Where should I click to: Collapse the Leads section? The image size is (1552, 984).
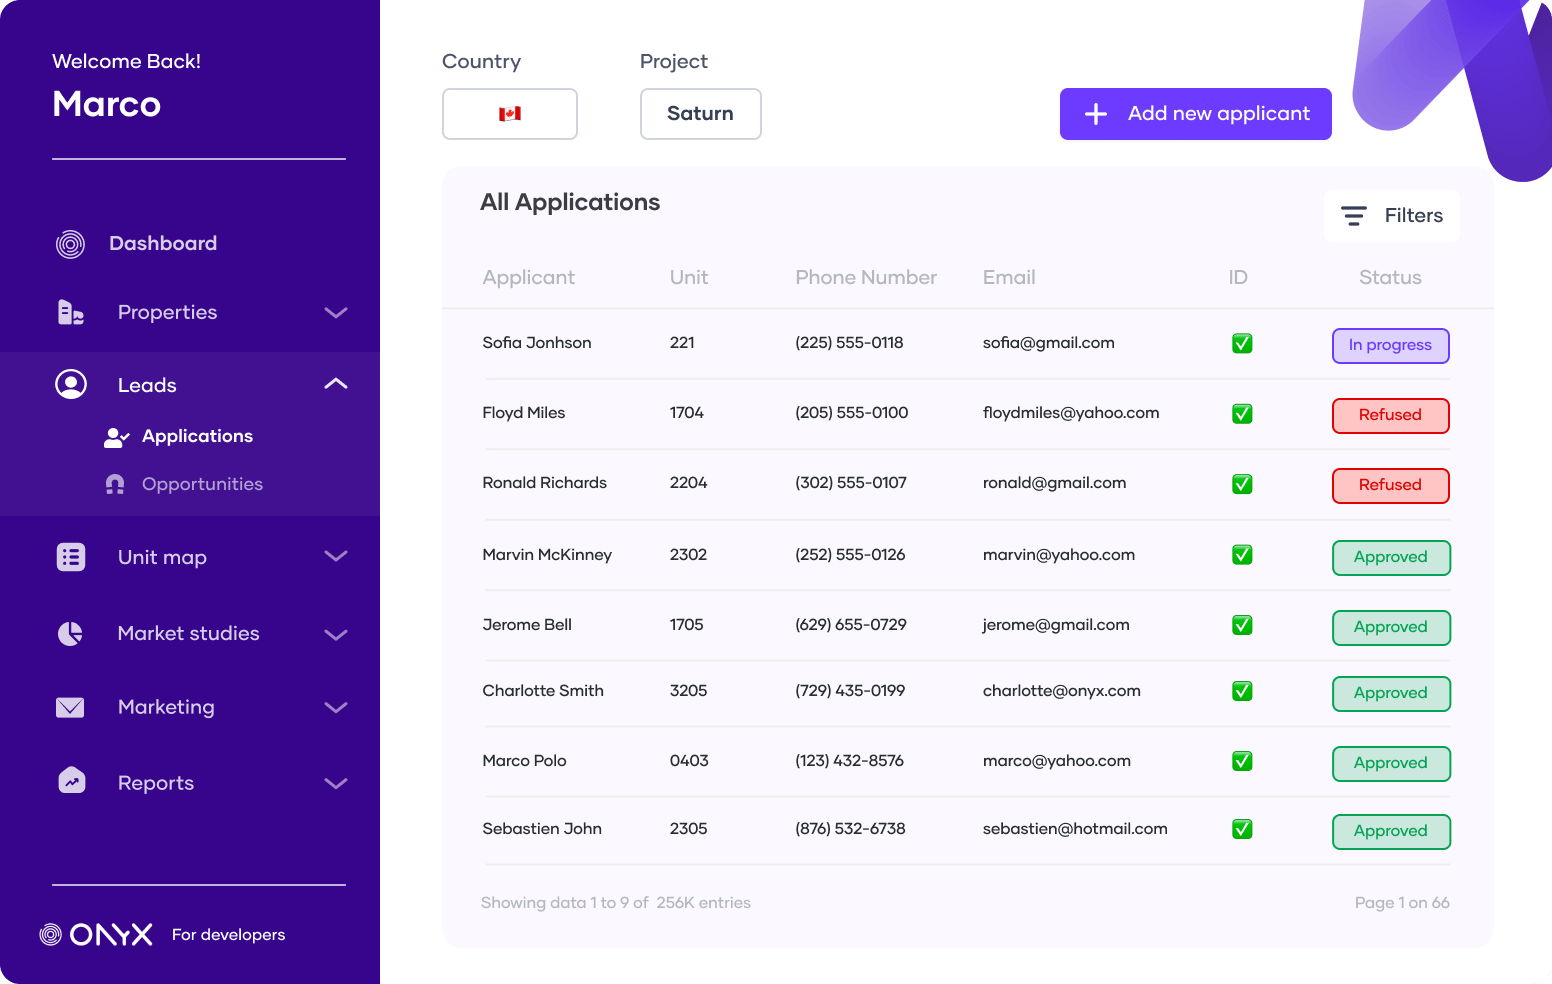coord(336,384)
